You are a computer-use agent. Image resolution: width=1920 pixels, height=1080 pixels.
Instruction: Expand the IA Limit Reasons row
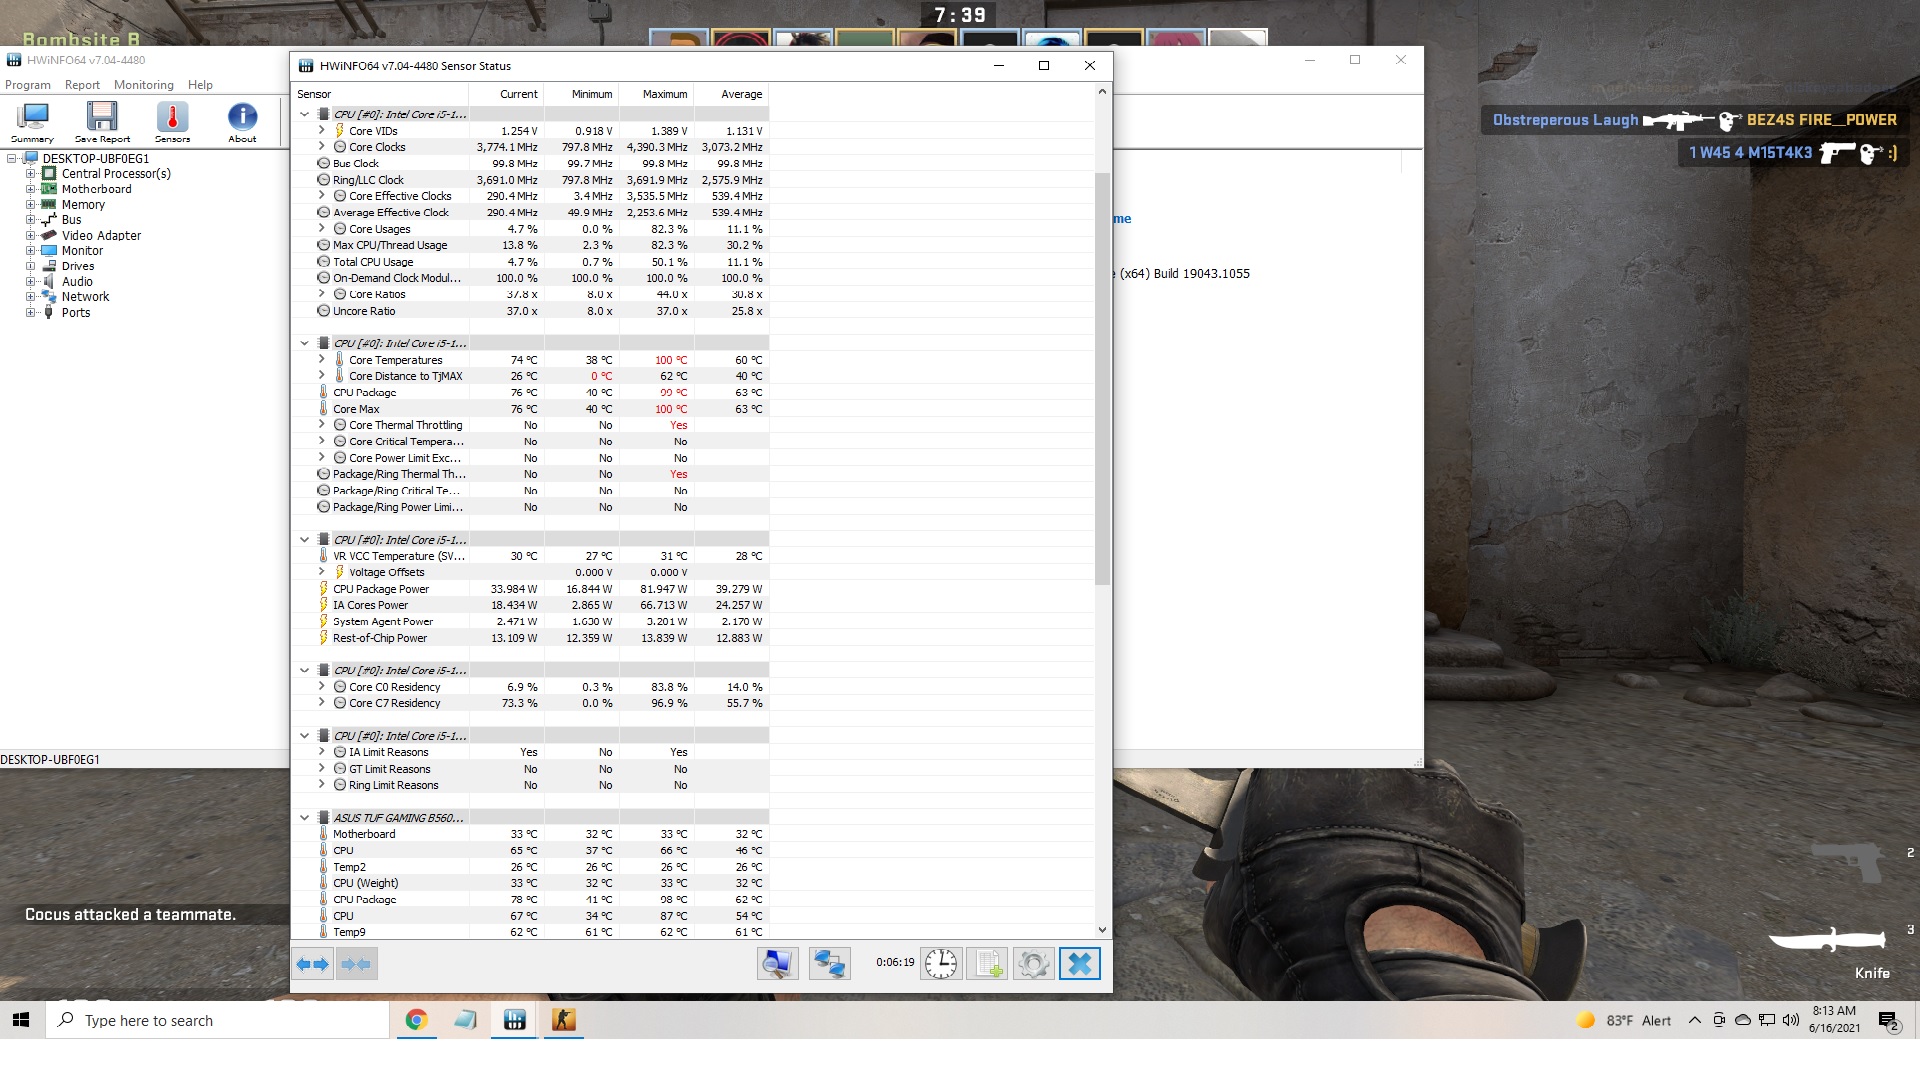321,752
